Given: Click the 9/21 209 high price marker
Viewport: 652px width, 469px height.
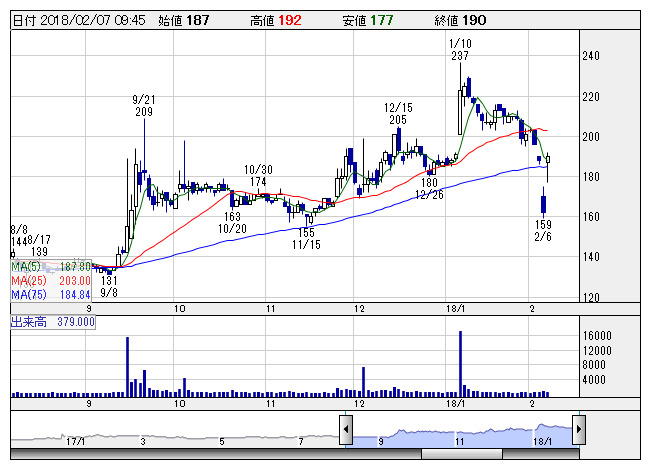Looking at the screenshot, I should click(144, 106).
